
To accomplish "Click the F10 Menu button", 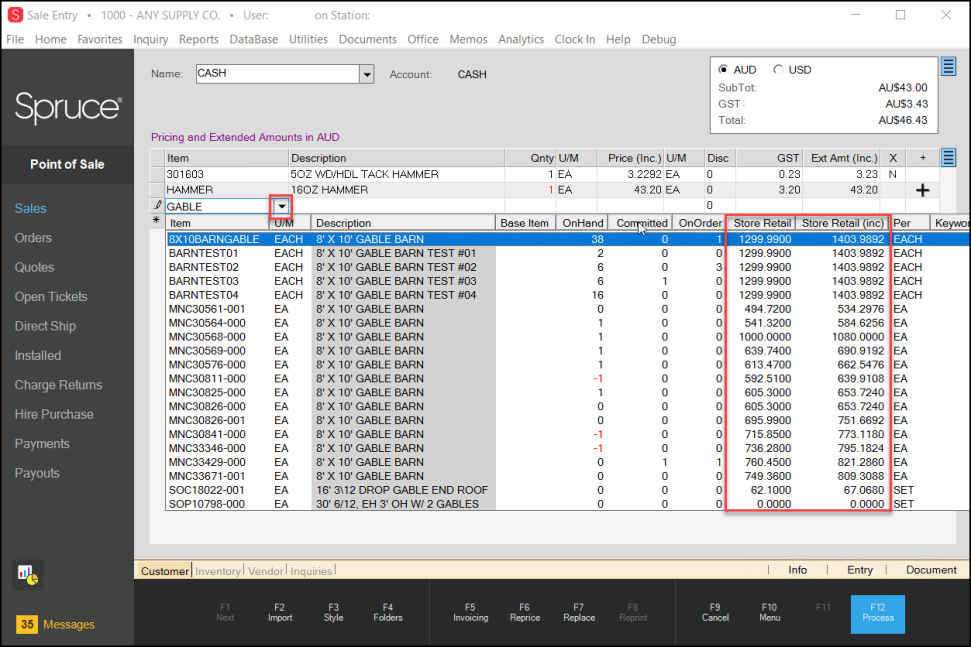I will (769, 612).
